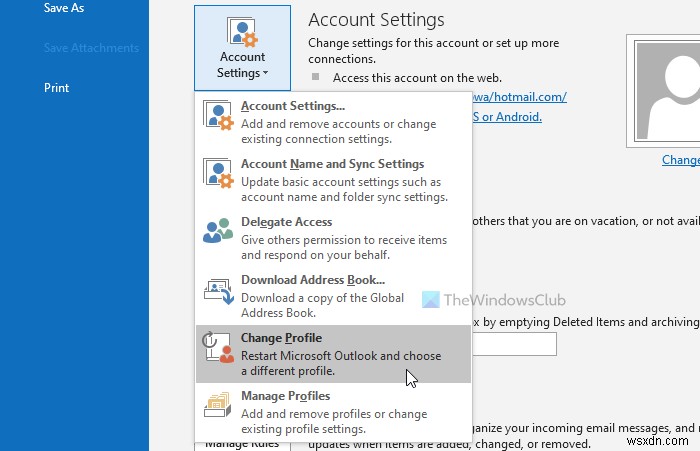Click the 'Account Settings' heading text
Screen dimensions: 700x451
click(x=376, y=20)
